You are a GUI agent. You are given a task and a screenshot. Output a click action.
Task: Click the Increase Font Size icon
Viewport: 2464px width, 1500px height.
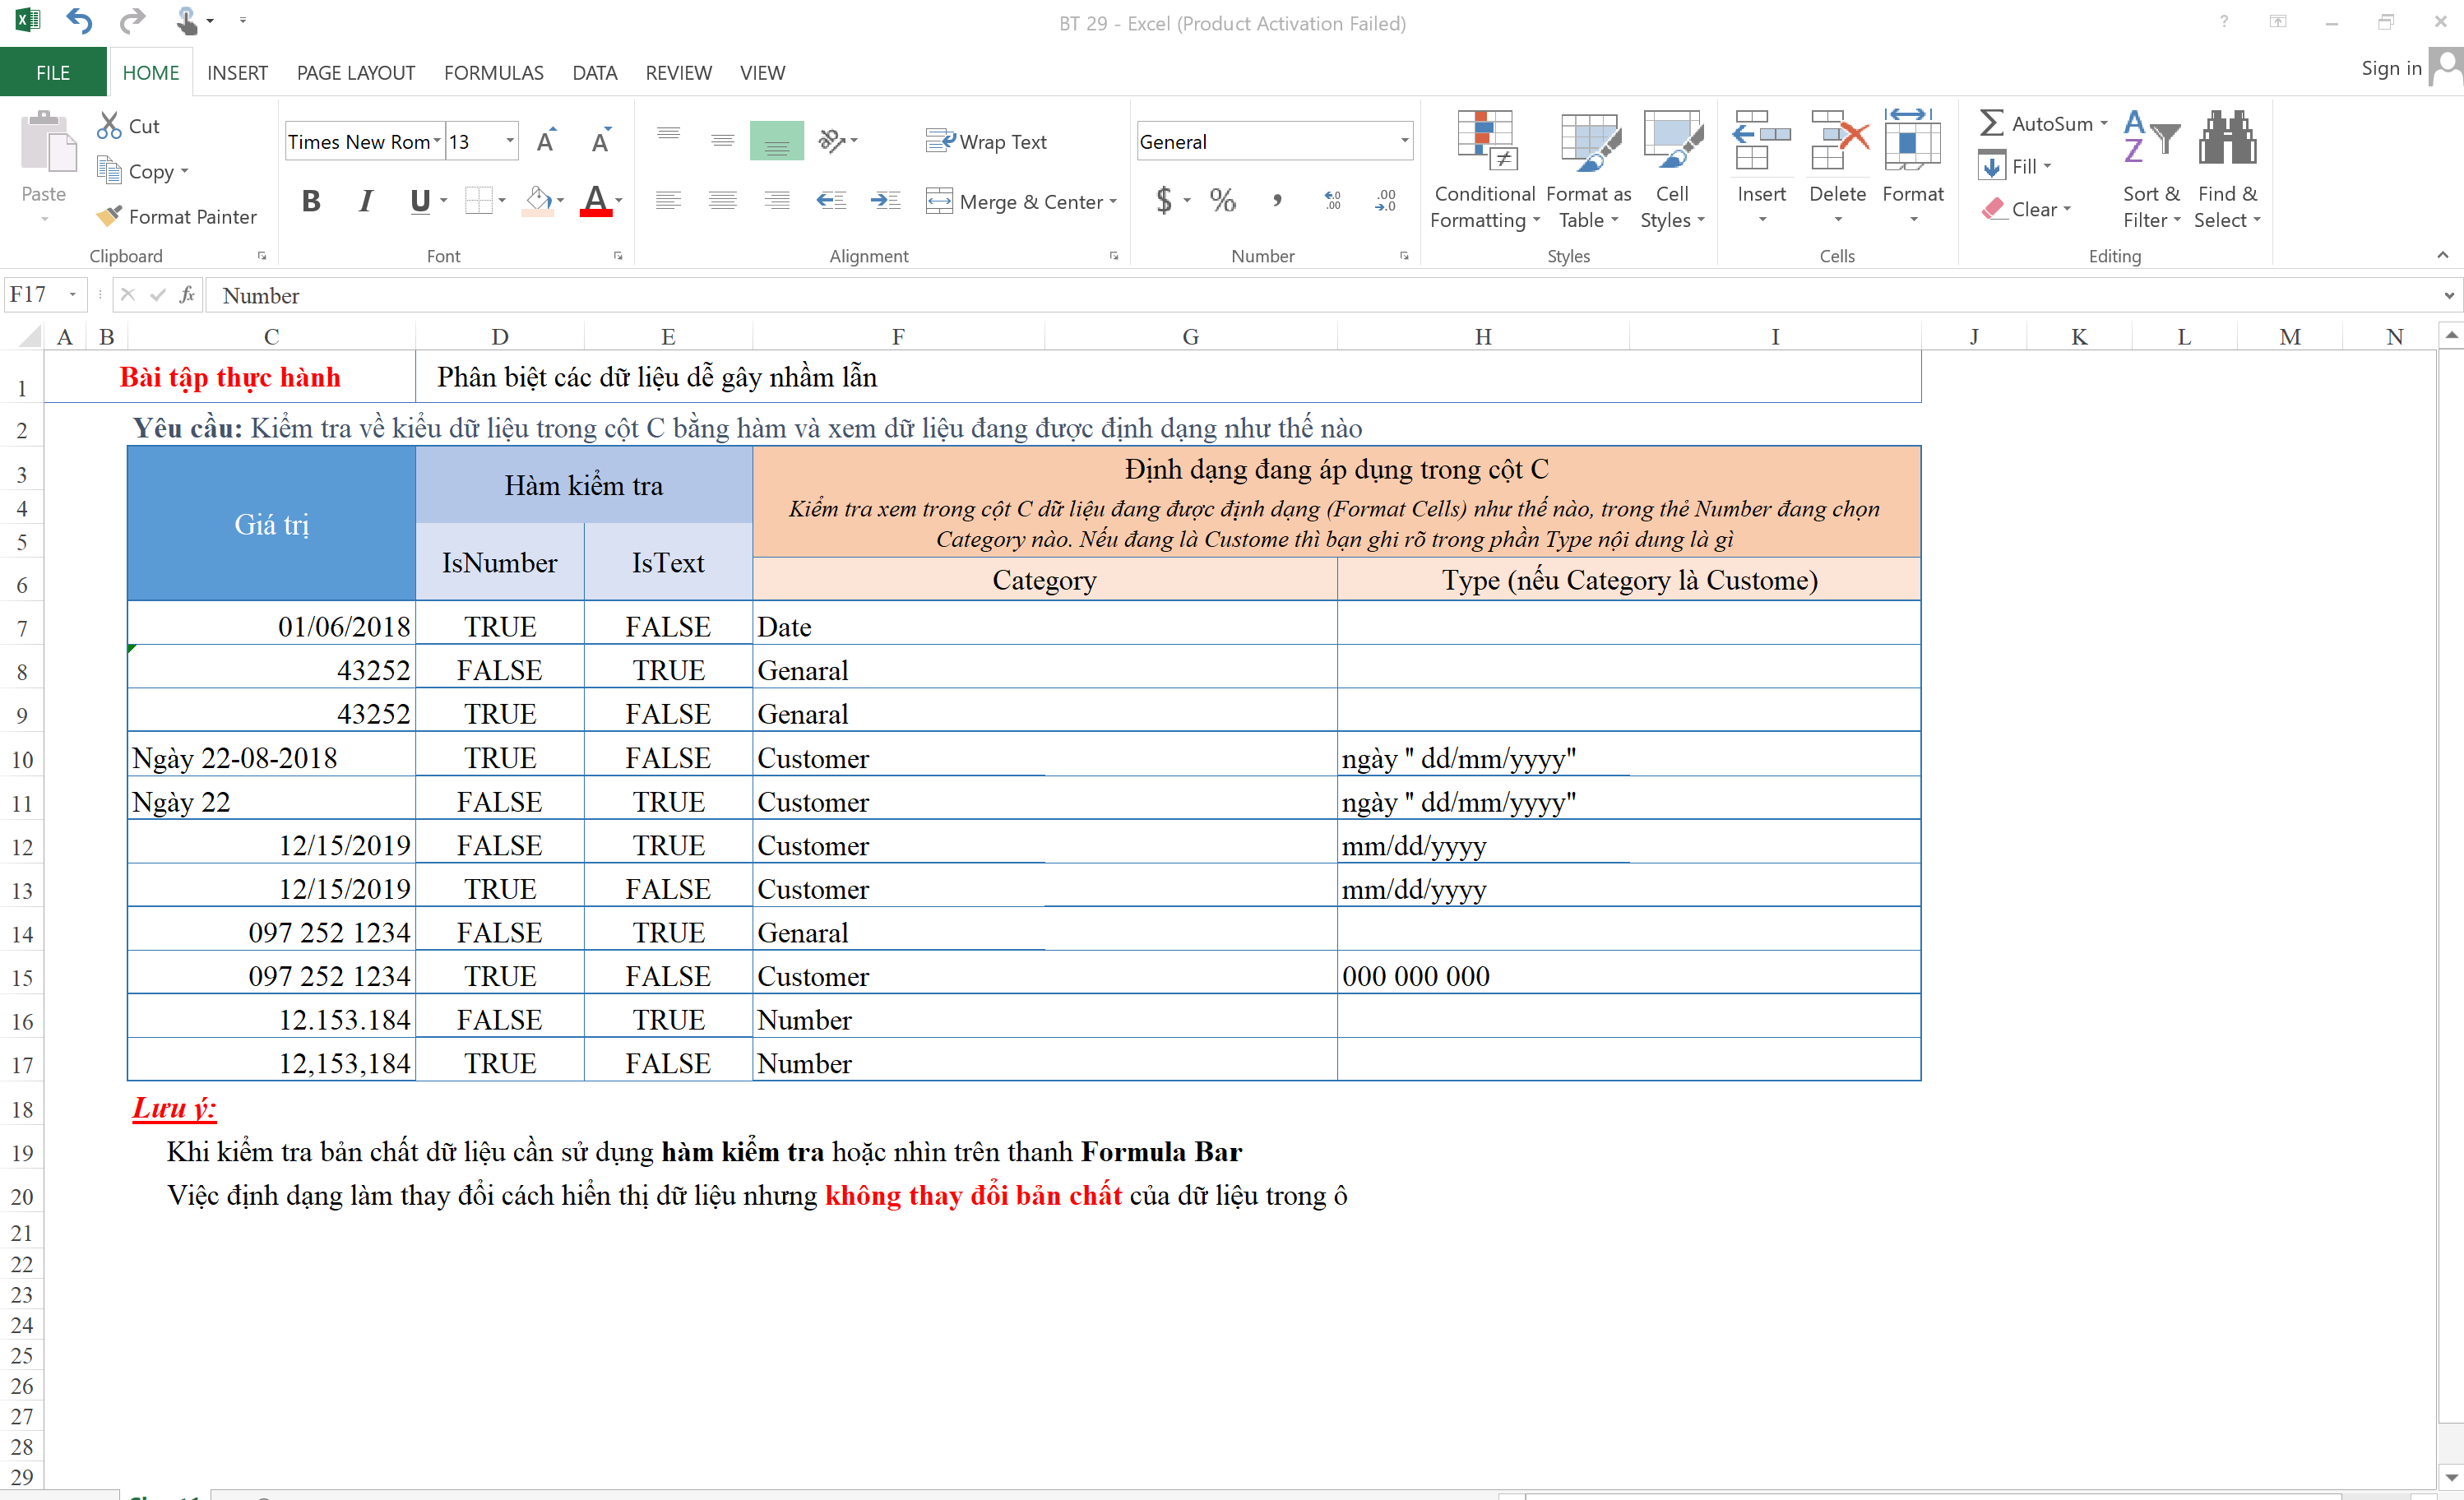(546, 141)
